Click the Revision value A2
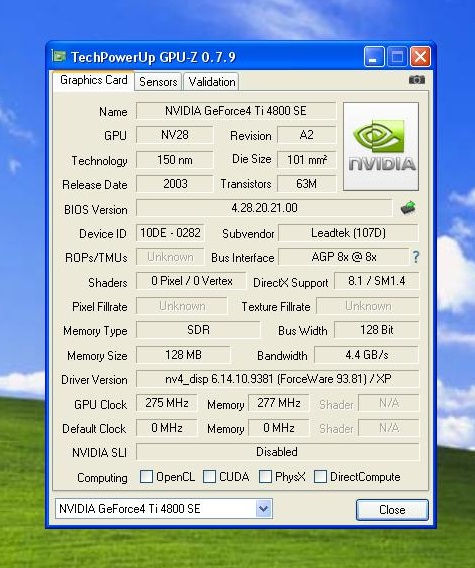Screen dimensions: 475x568 pos(307,135)
